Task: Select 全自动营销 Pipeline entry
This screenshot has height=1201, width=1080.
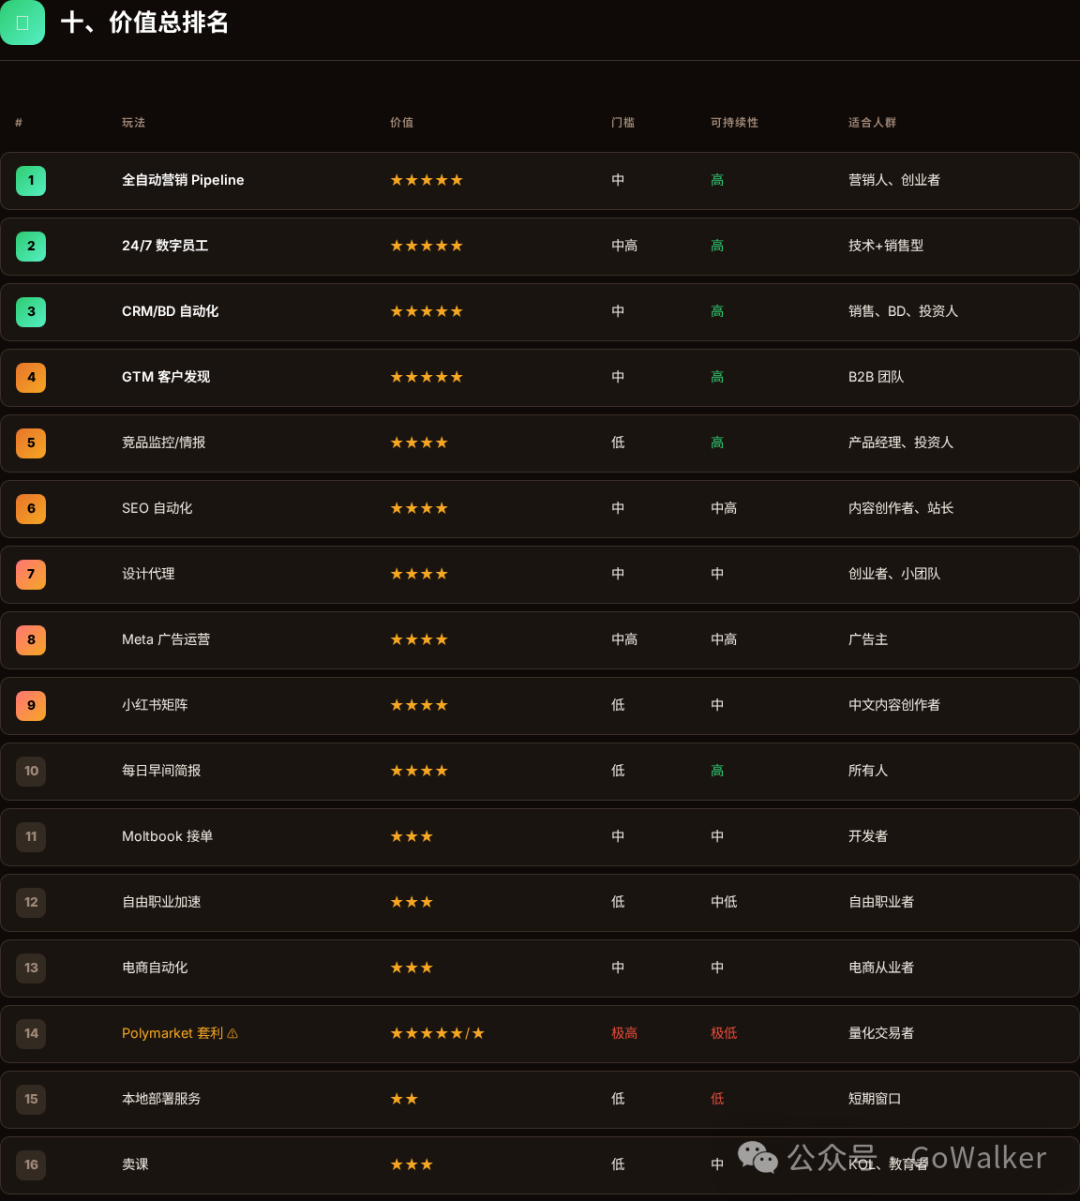Action: pyautogui.click(x=183, y=180)
